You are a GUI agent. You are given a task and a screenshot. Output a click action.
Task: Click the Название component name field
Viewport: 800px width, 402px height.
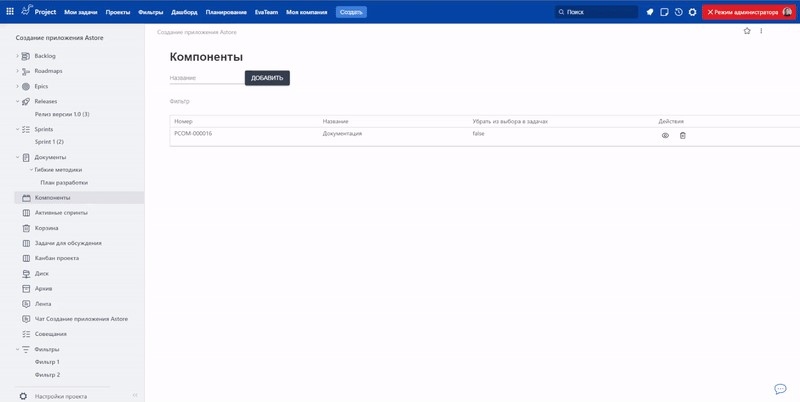pyautogui.click(x=206, y=78)
